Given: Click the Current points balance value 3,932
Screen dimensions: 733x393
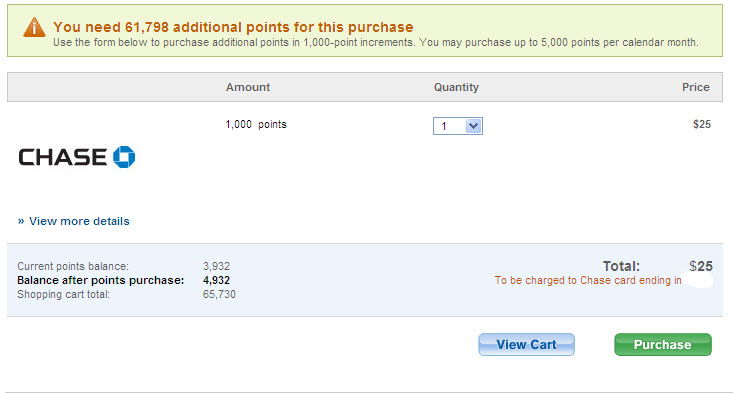Looking at the screenshot, I should 216,266.
